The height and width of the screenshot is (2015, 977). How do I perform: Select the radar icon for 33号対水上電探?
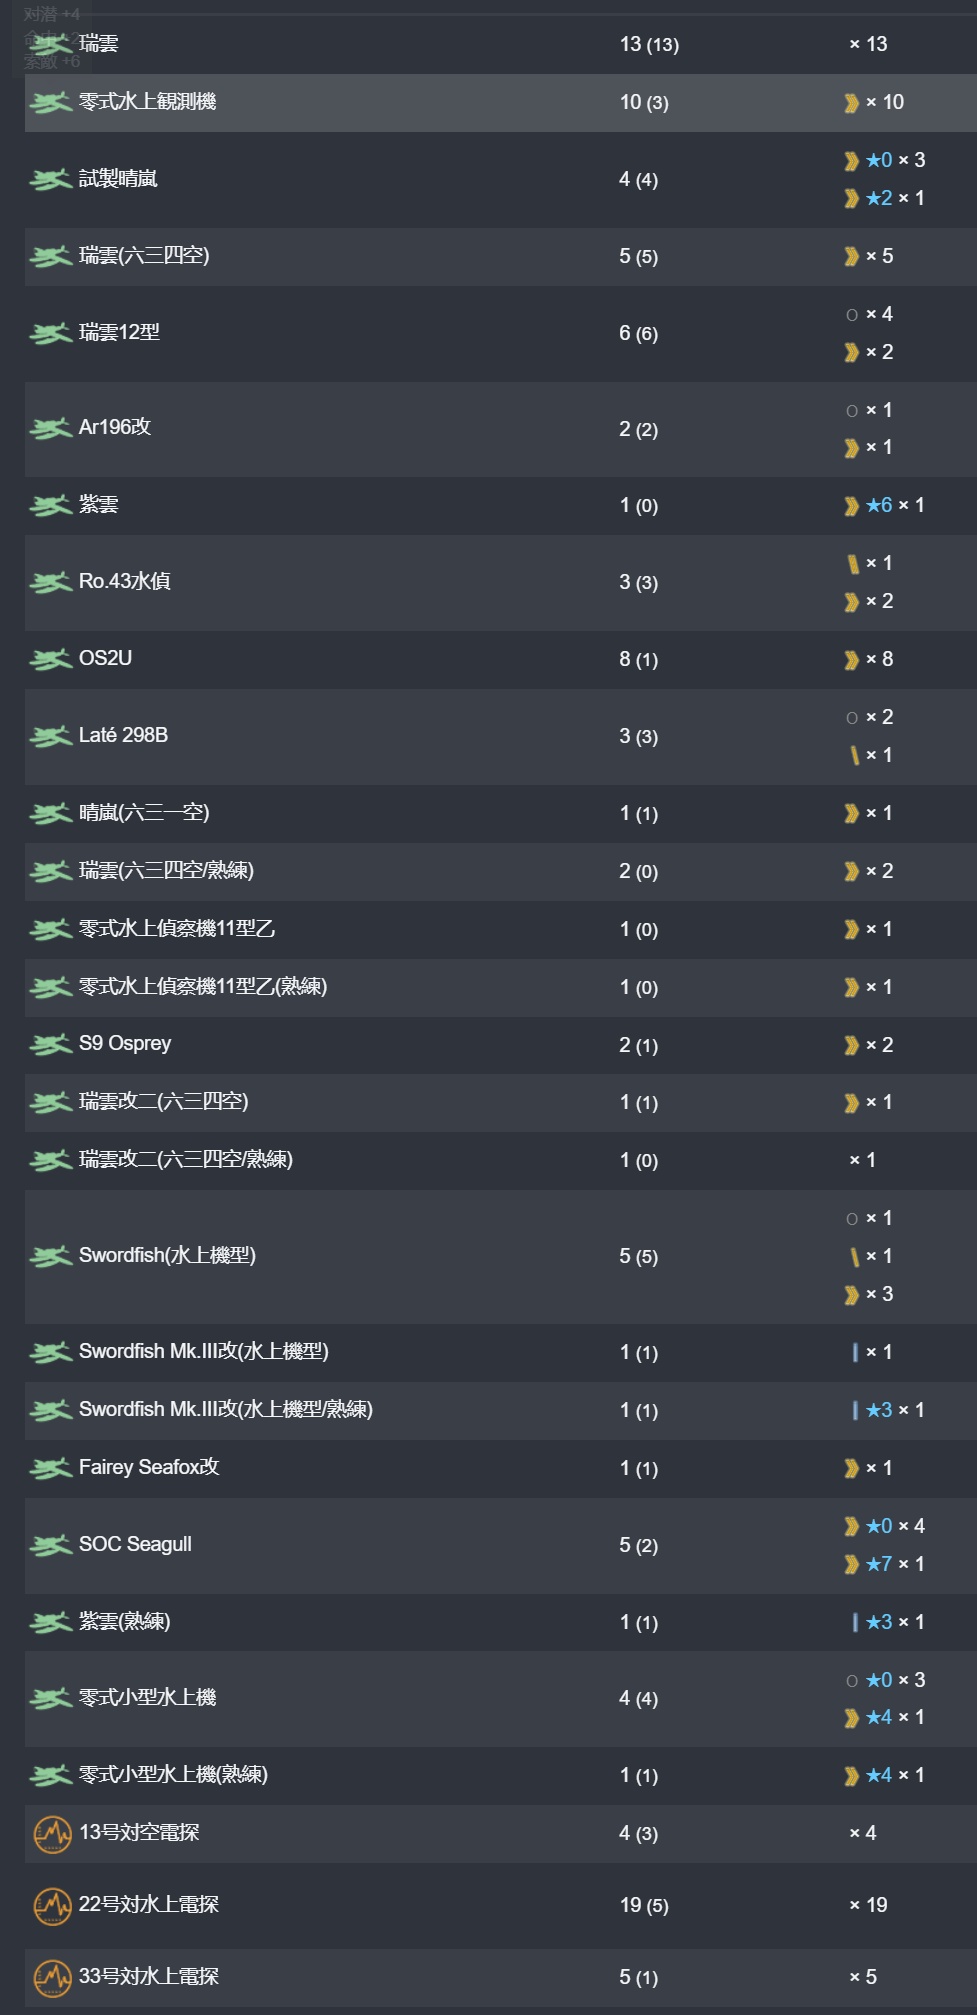(52, 1978)
